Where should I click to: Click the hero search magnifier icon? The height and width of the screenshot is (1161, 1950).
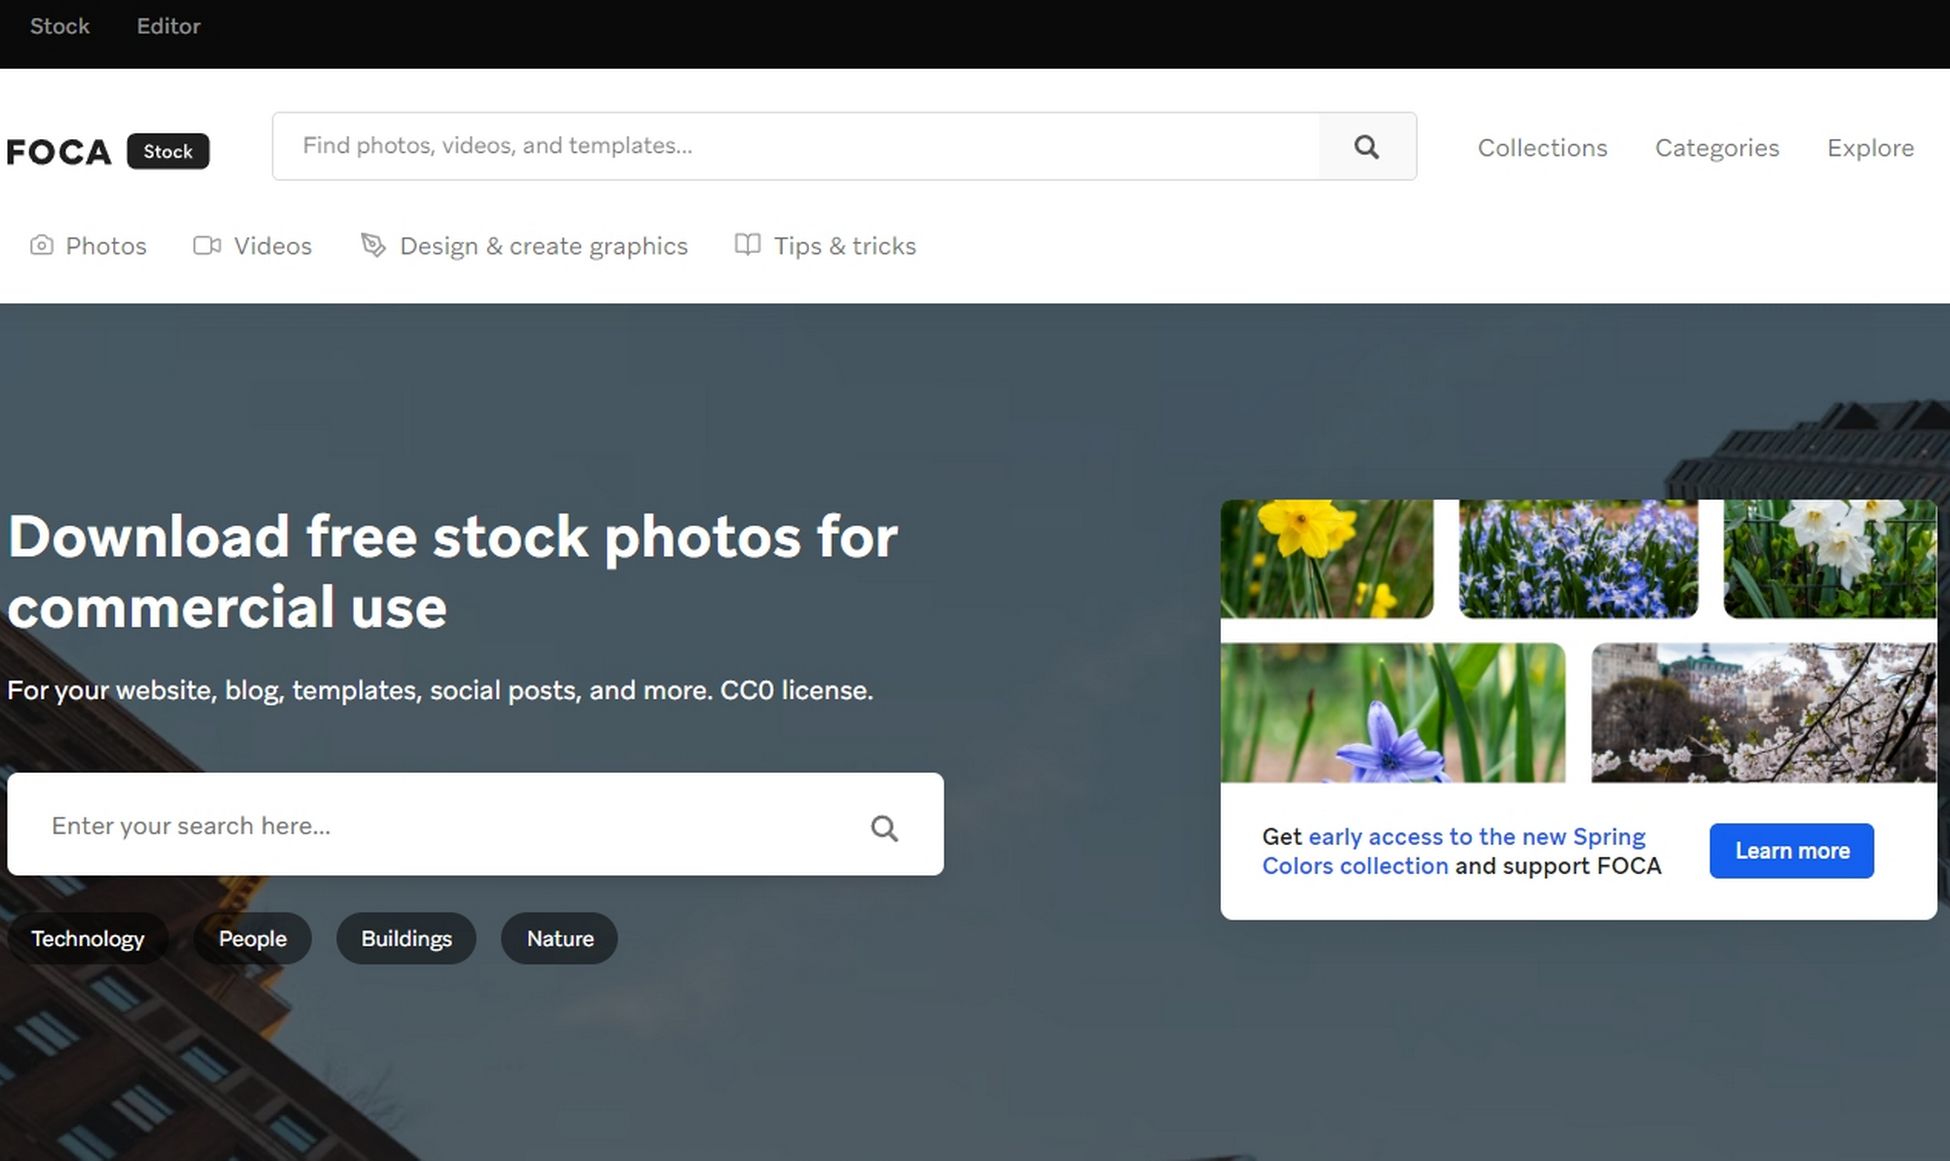(884, 828)
